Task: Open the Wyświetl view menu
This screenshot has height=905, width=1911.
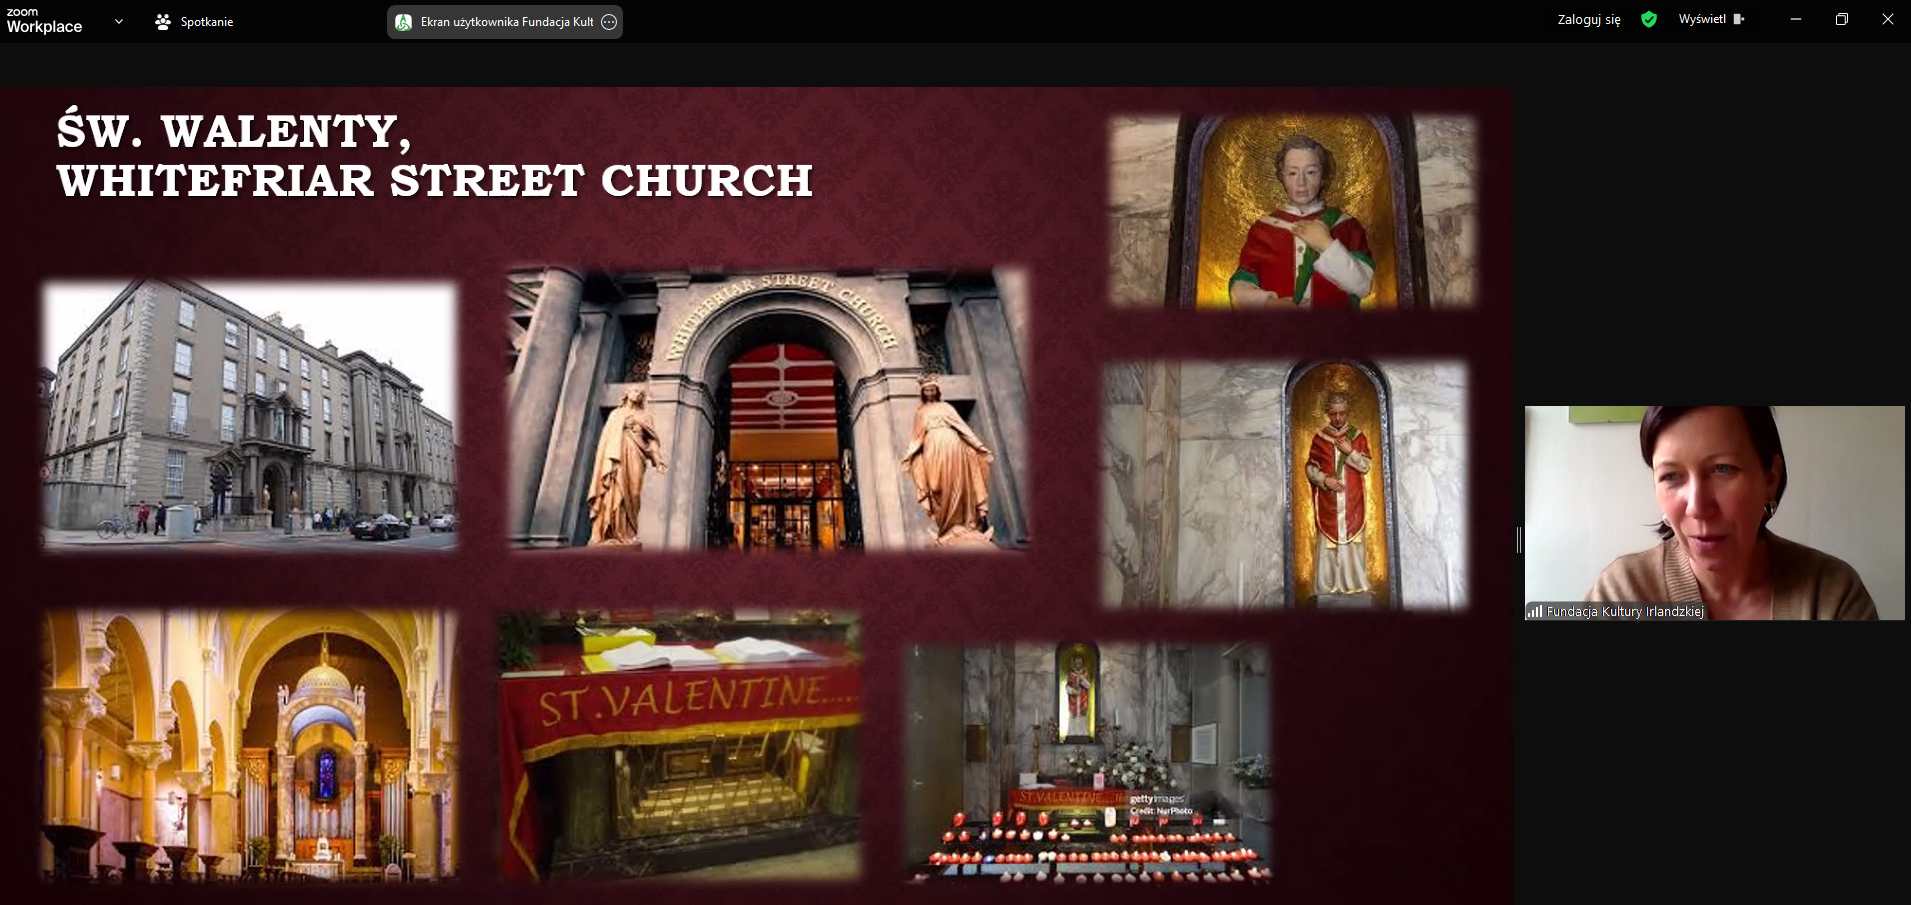Action: [x=1710, y=20]
